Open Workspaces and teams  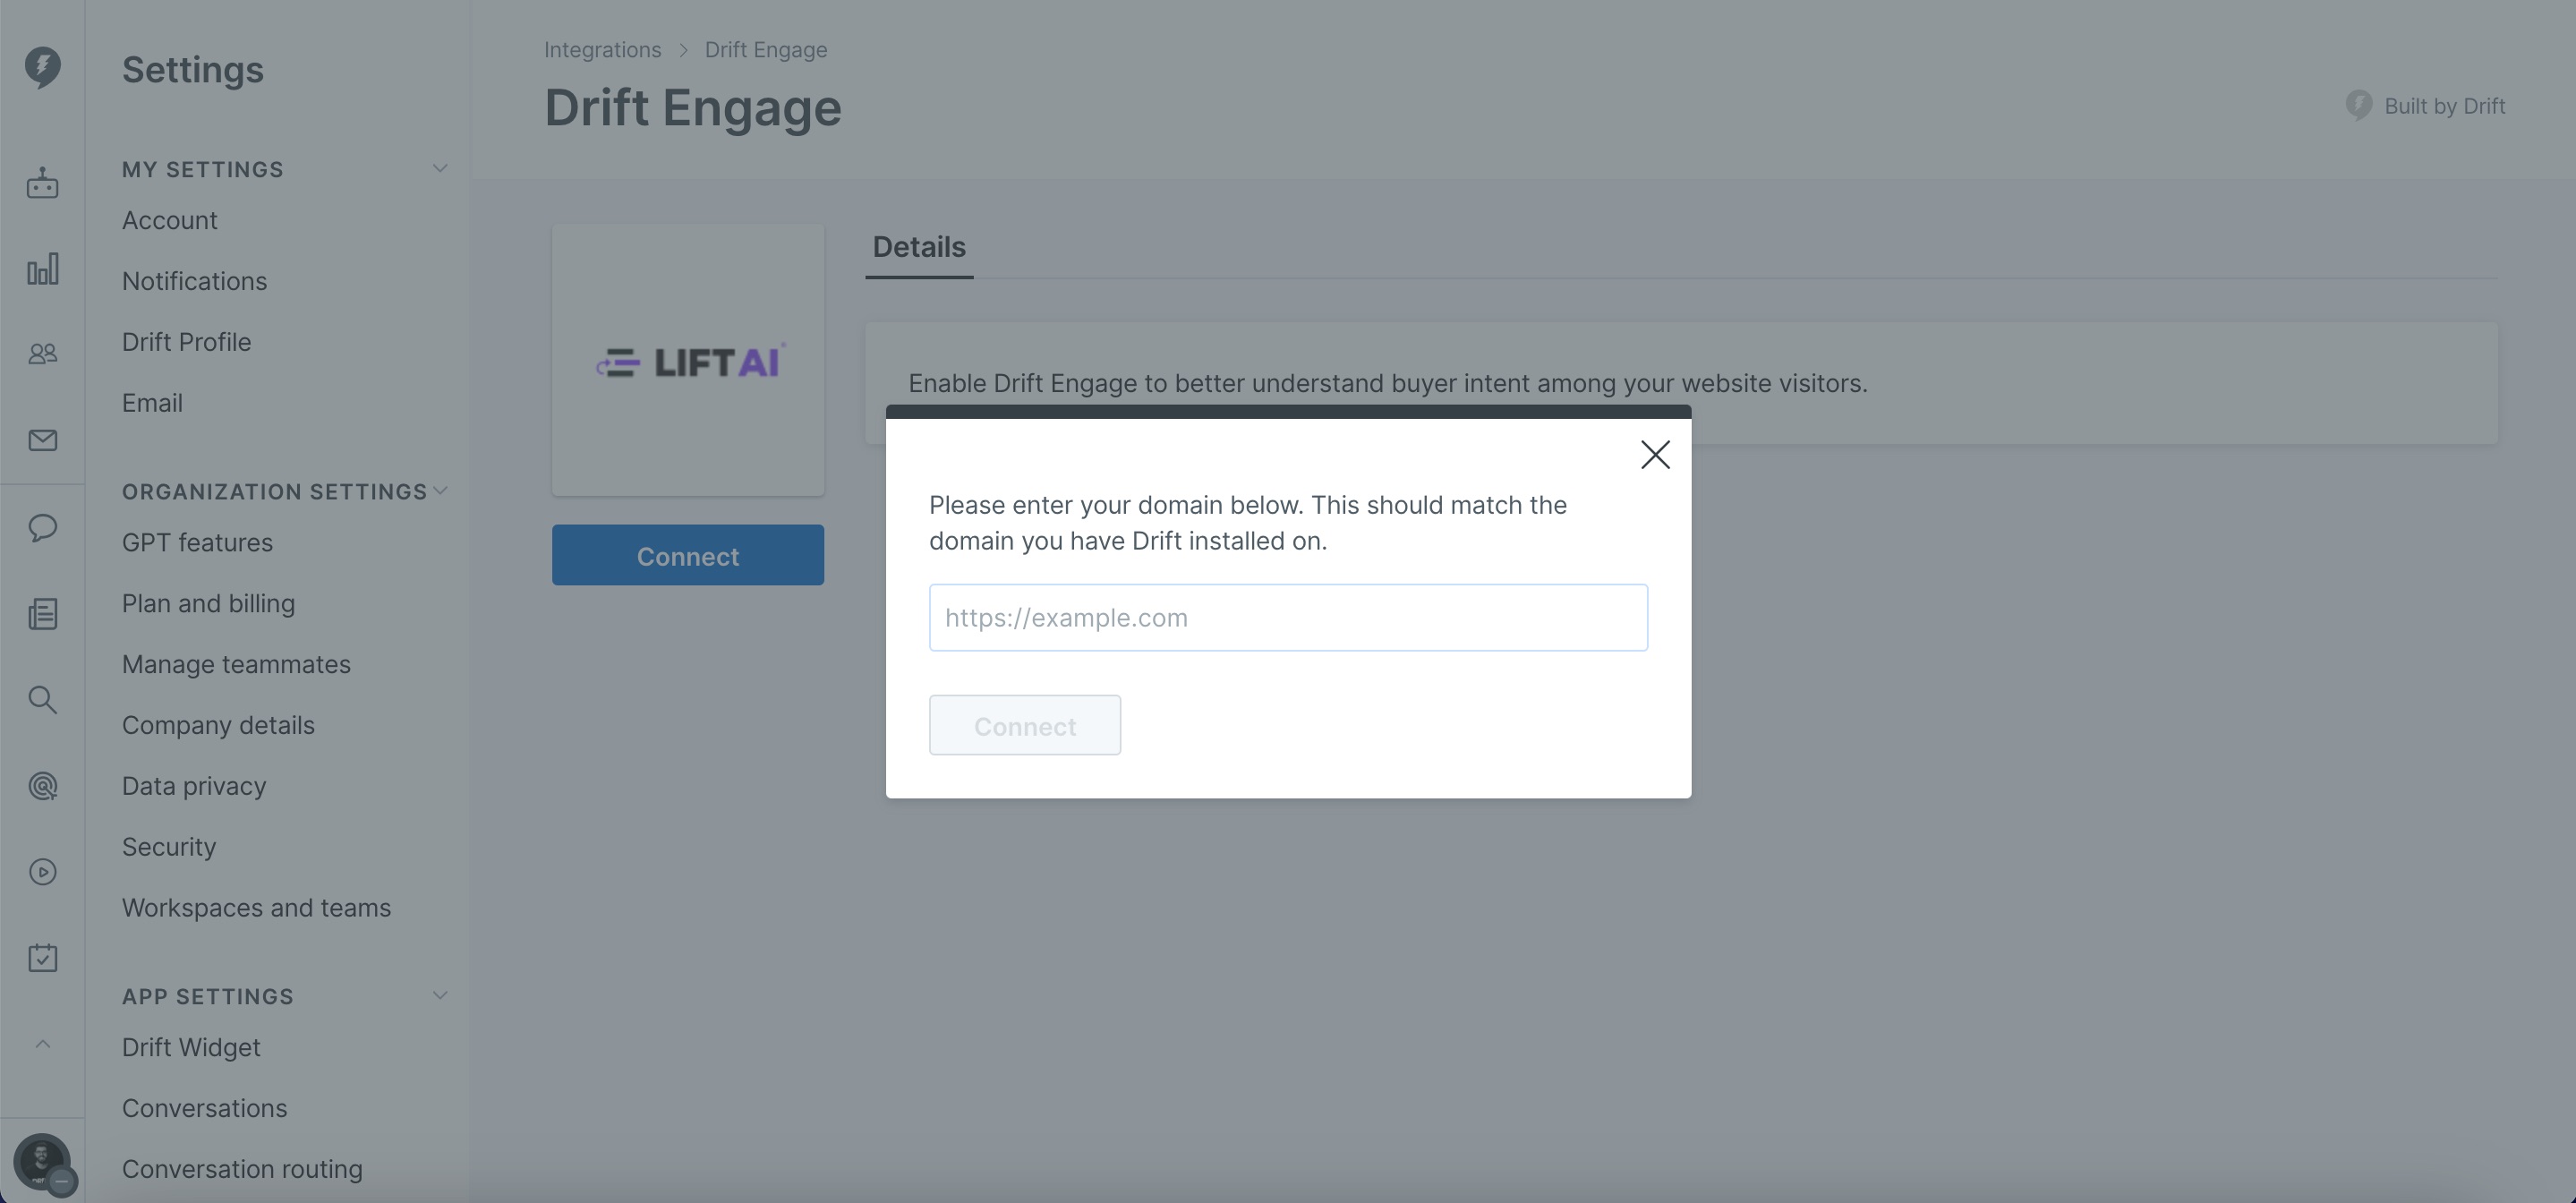pos(256,909)
